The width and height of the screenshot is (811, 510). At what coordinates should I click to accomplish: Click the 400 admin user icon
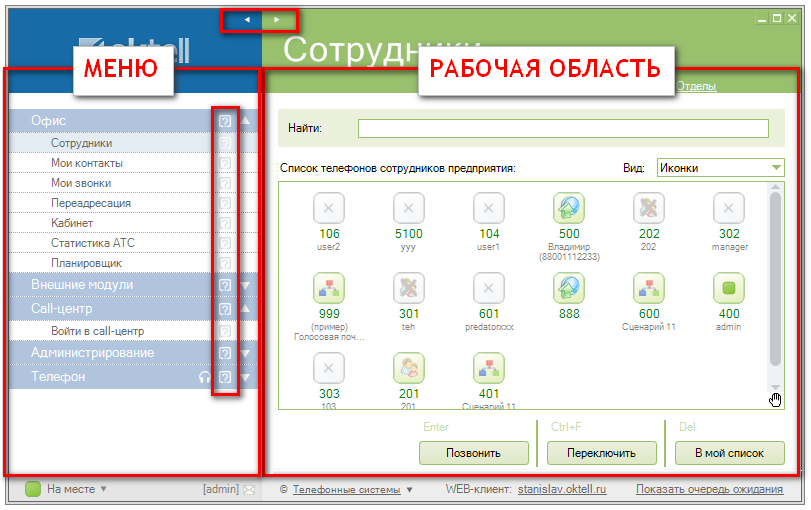point(728,288)
